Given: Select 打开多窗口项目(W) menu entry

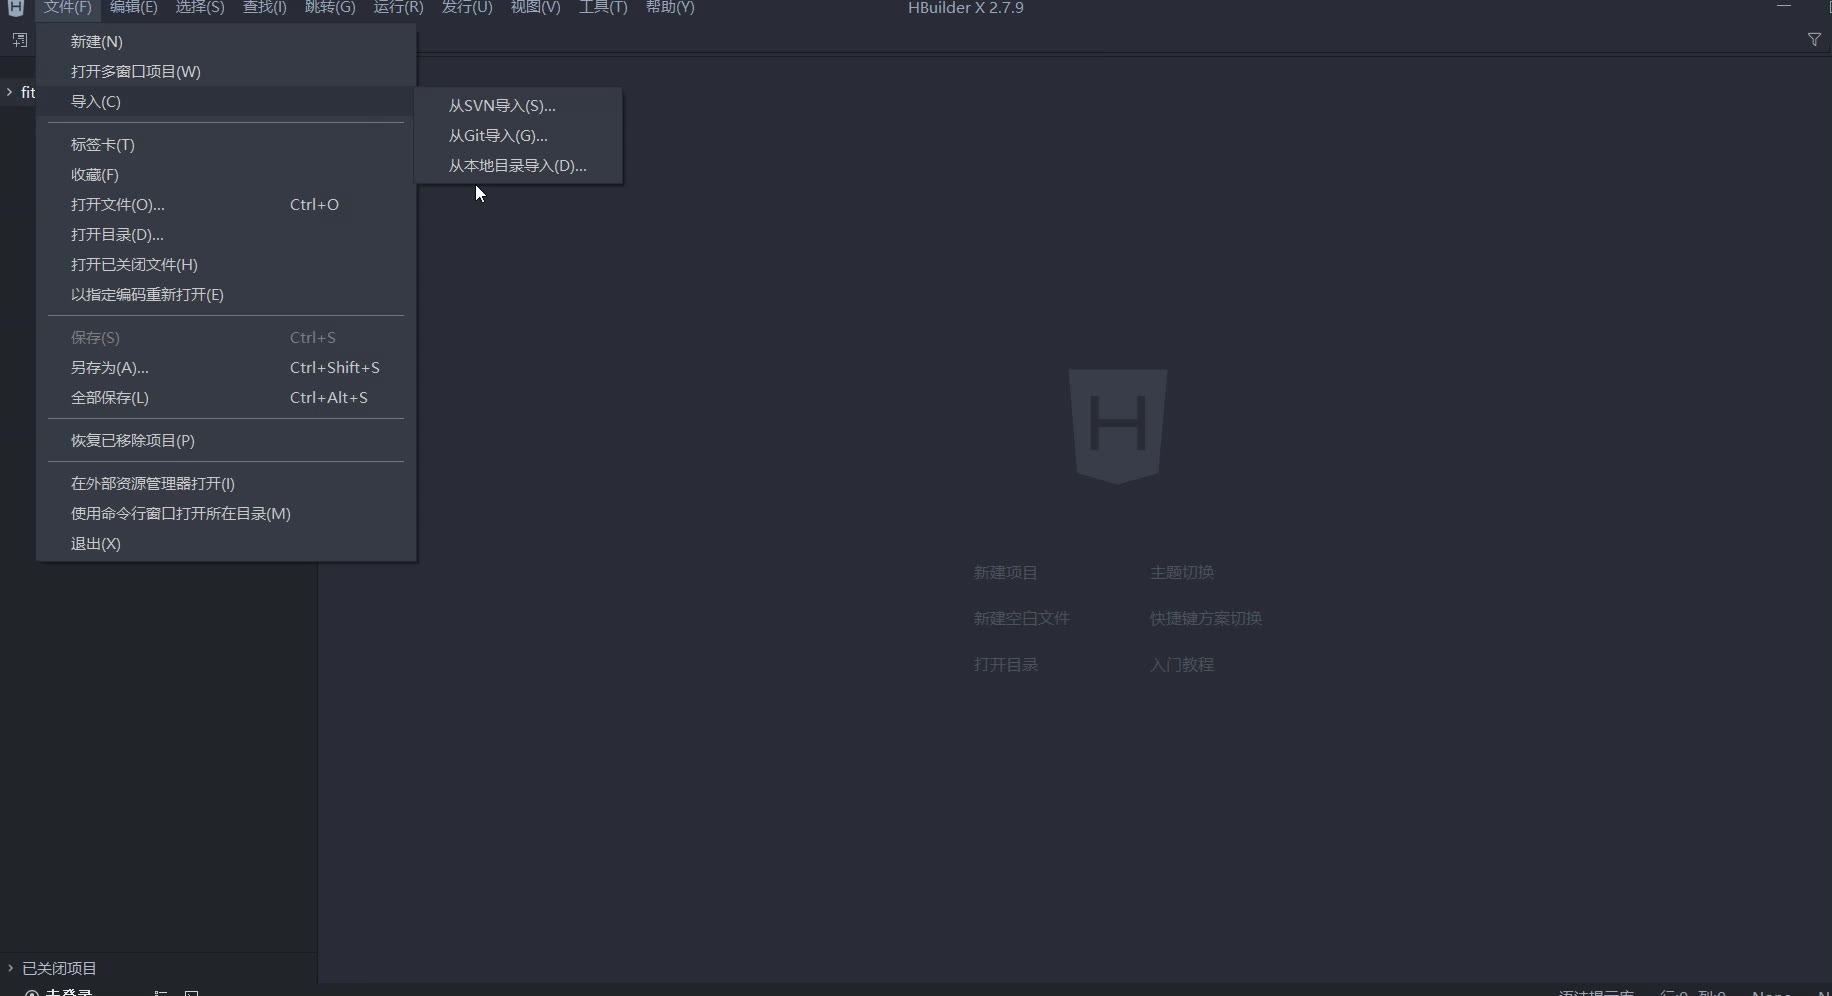Looking at the screenshot, I should (226, 72).
